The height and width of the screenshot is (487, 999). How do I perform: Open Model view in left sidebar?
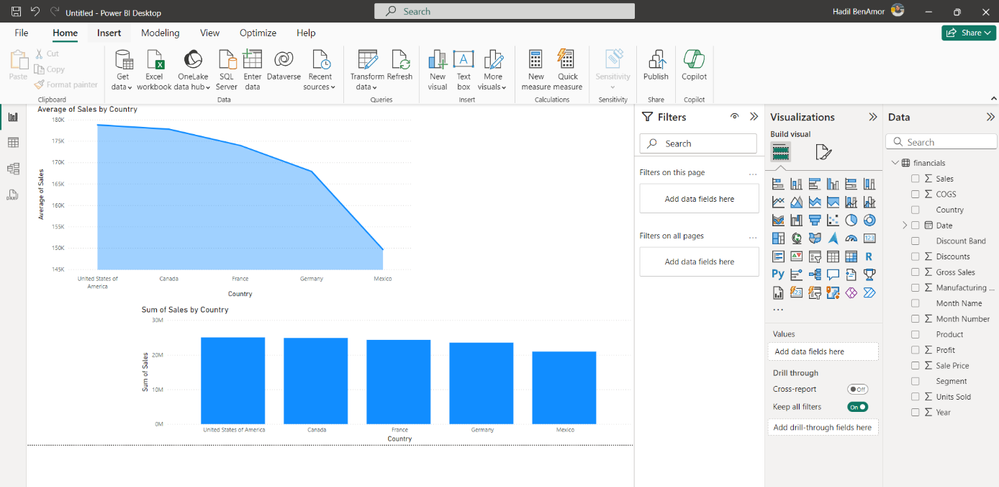13,168
